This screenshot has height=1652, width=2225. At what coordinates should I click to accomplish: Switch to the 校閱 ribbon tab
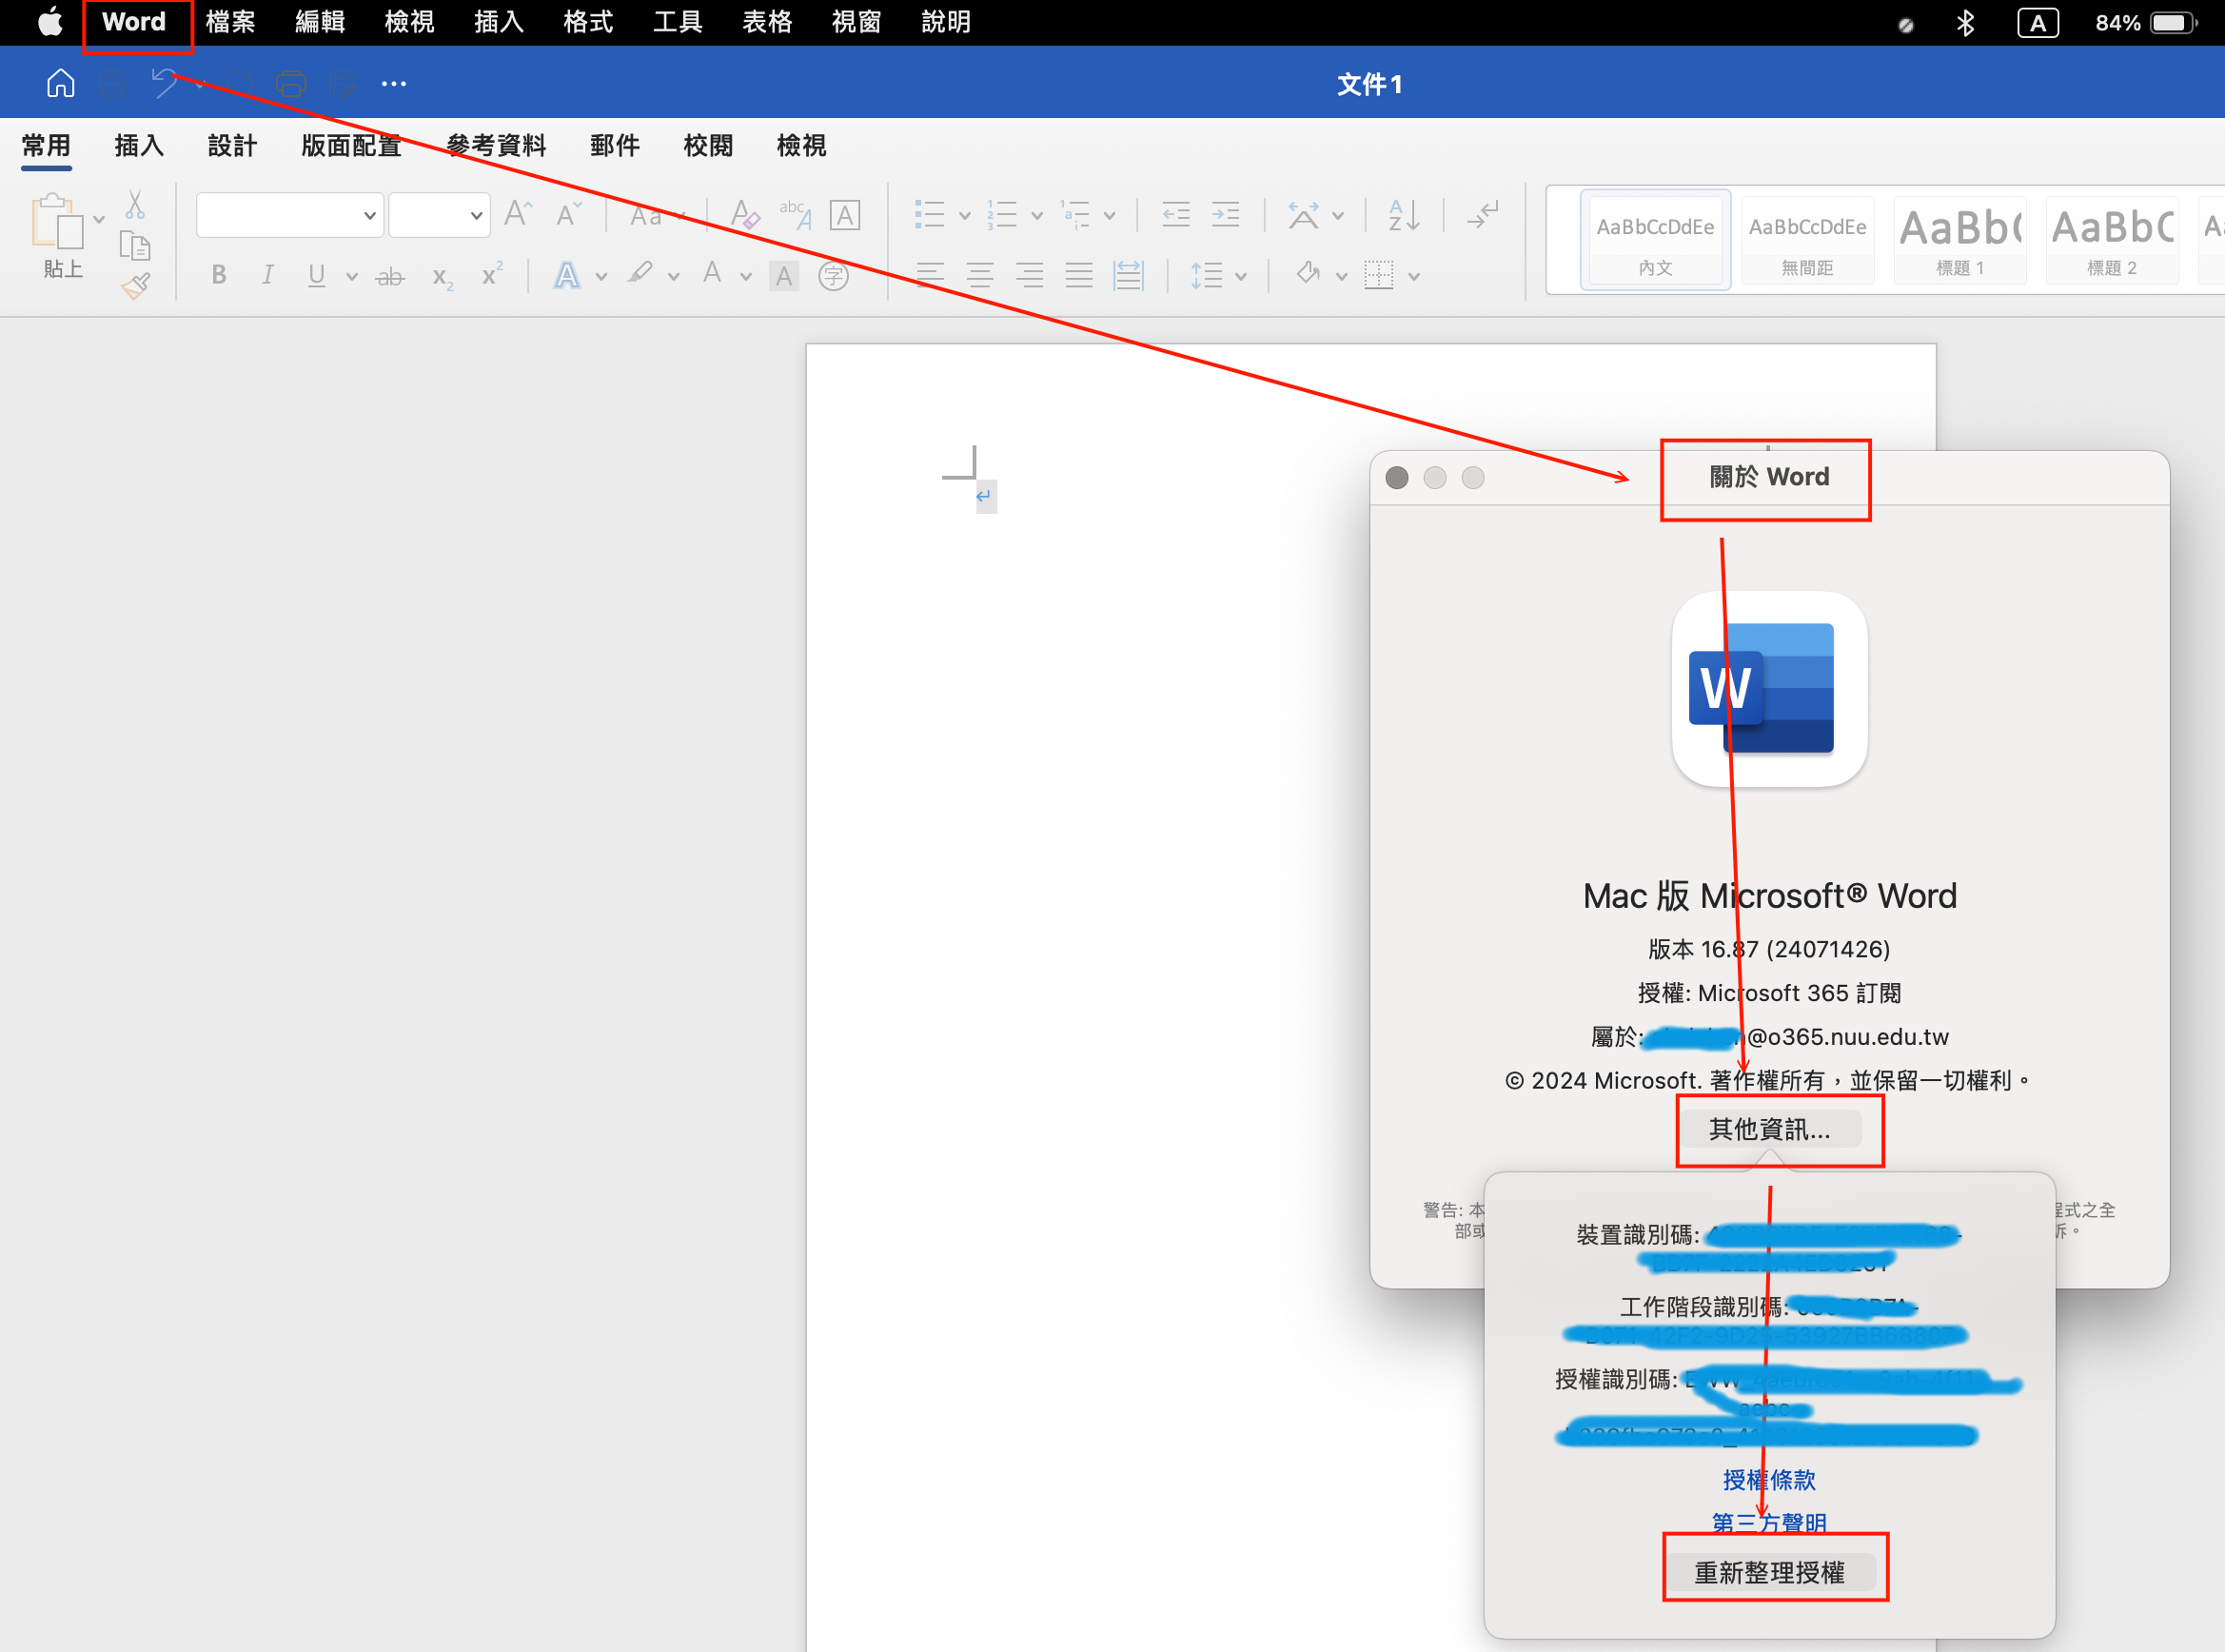point(708,146)
